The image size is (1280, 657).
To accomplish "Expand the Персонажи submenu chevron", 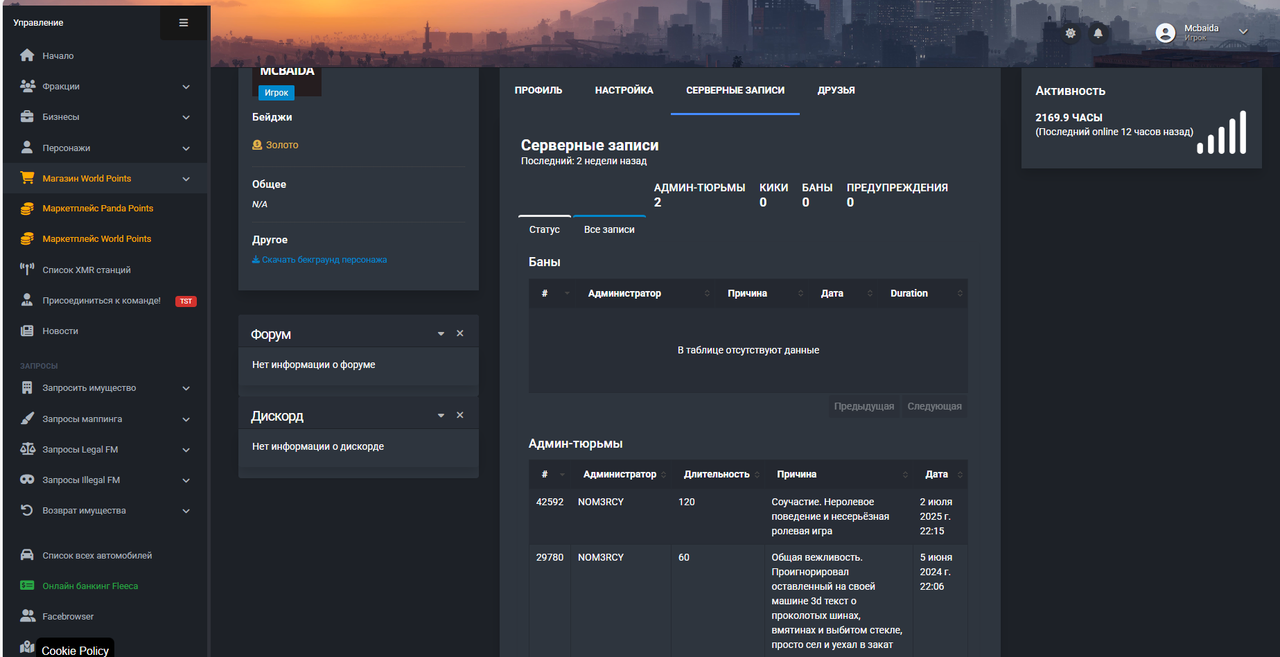I will 186,148.
